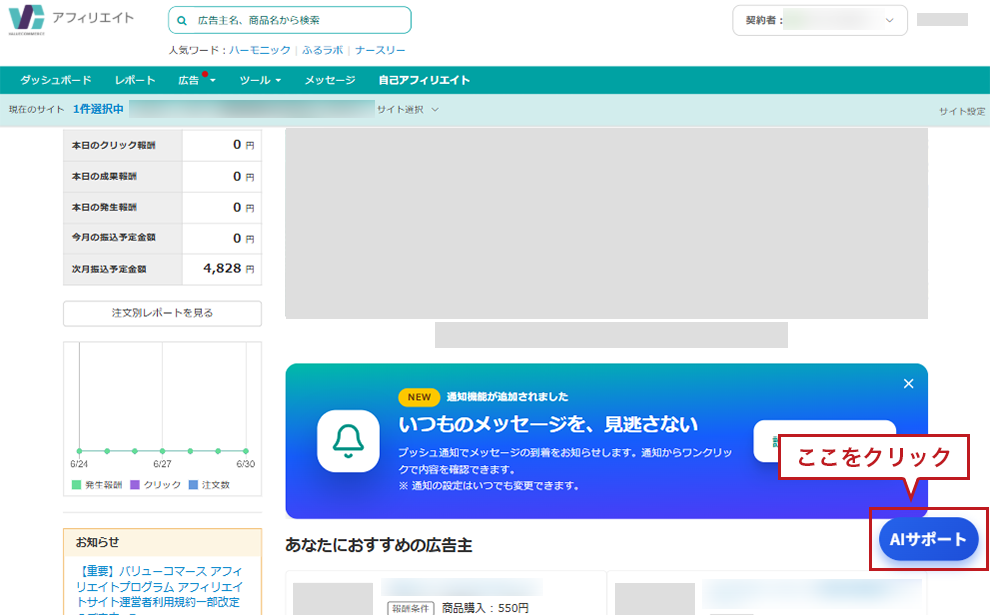Click 発生報酬 green legend swatch
This screenshot has width=990, height=615.
tap(76, 485)
